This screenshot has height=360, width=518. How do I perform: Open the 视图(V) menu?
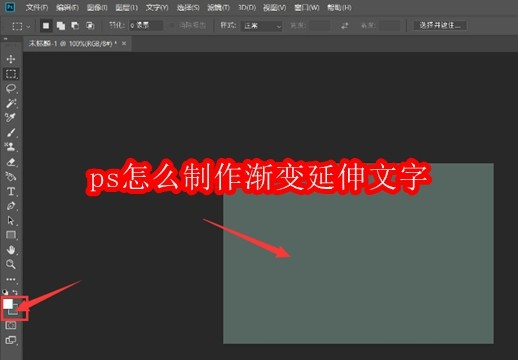pyautogui.click(x=274, y=7)
